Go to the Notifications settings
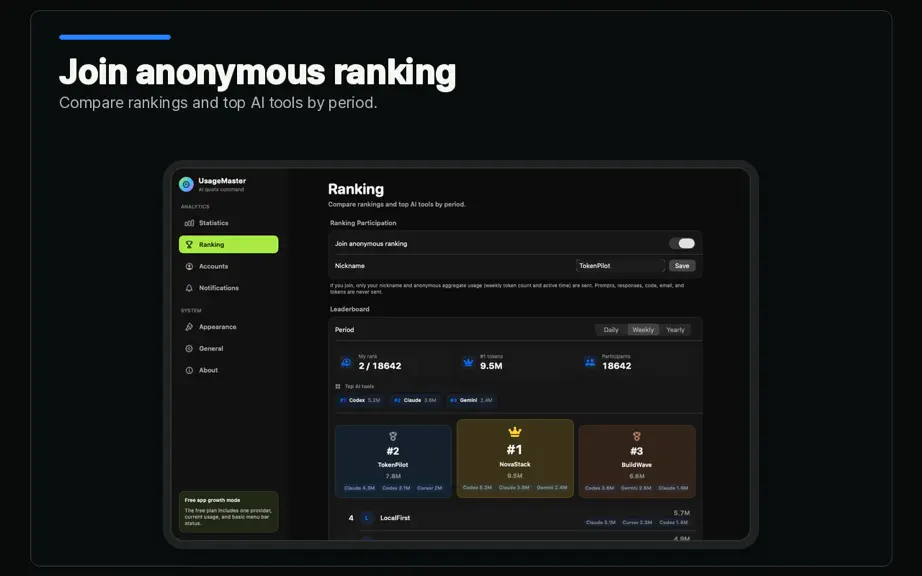Viewport: 922px width, 576px height. (x=229, y=288)
